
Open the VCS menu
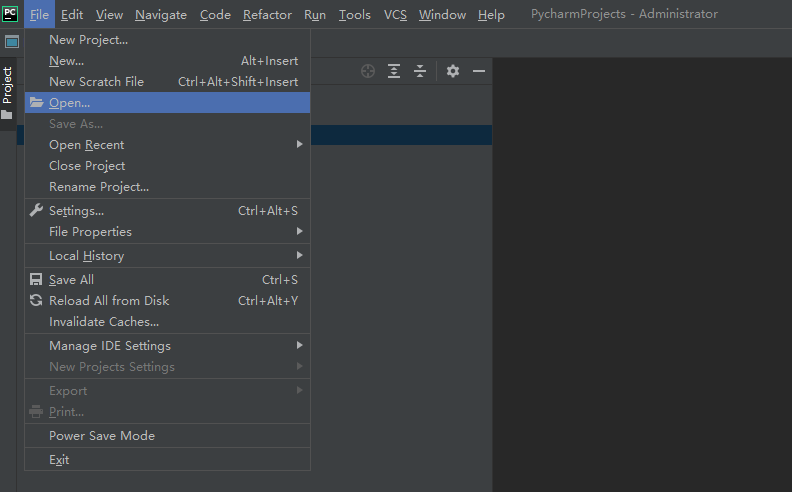point(395,15)
